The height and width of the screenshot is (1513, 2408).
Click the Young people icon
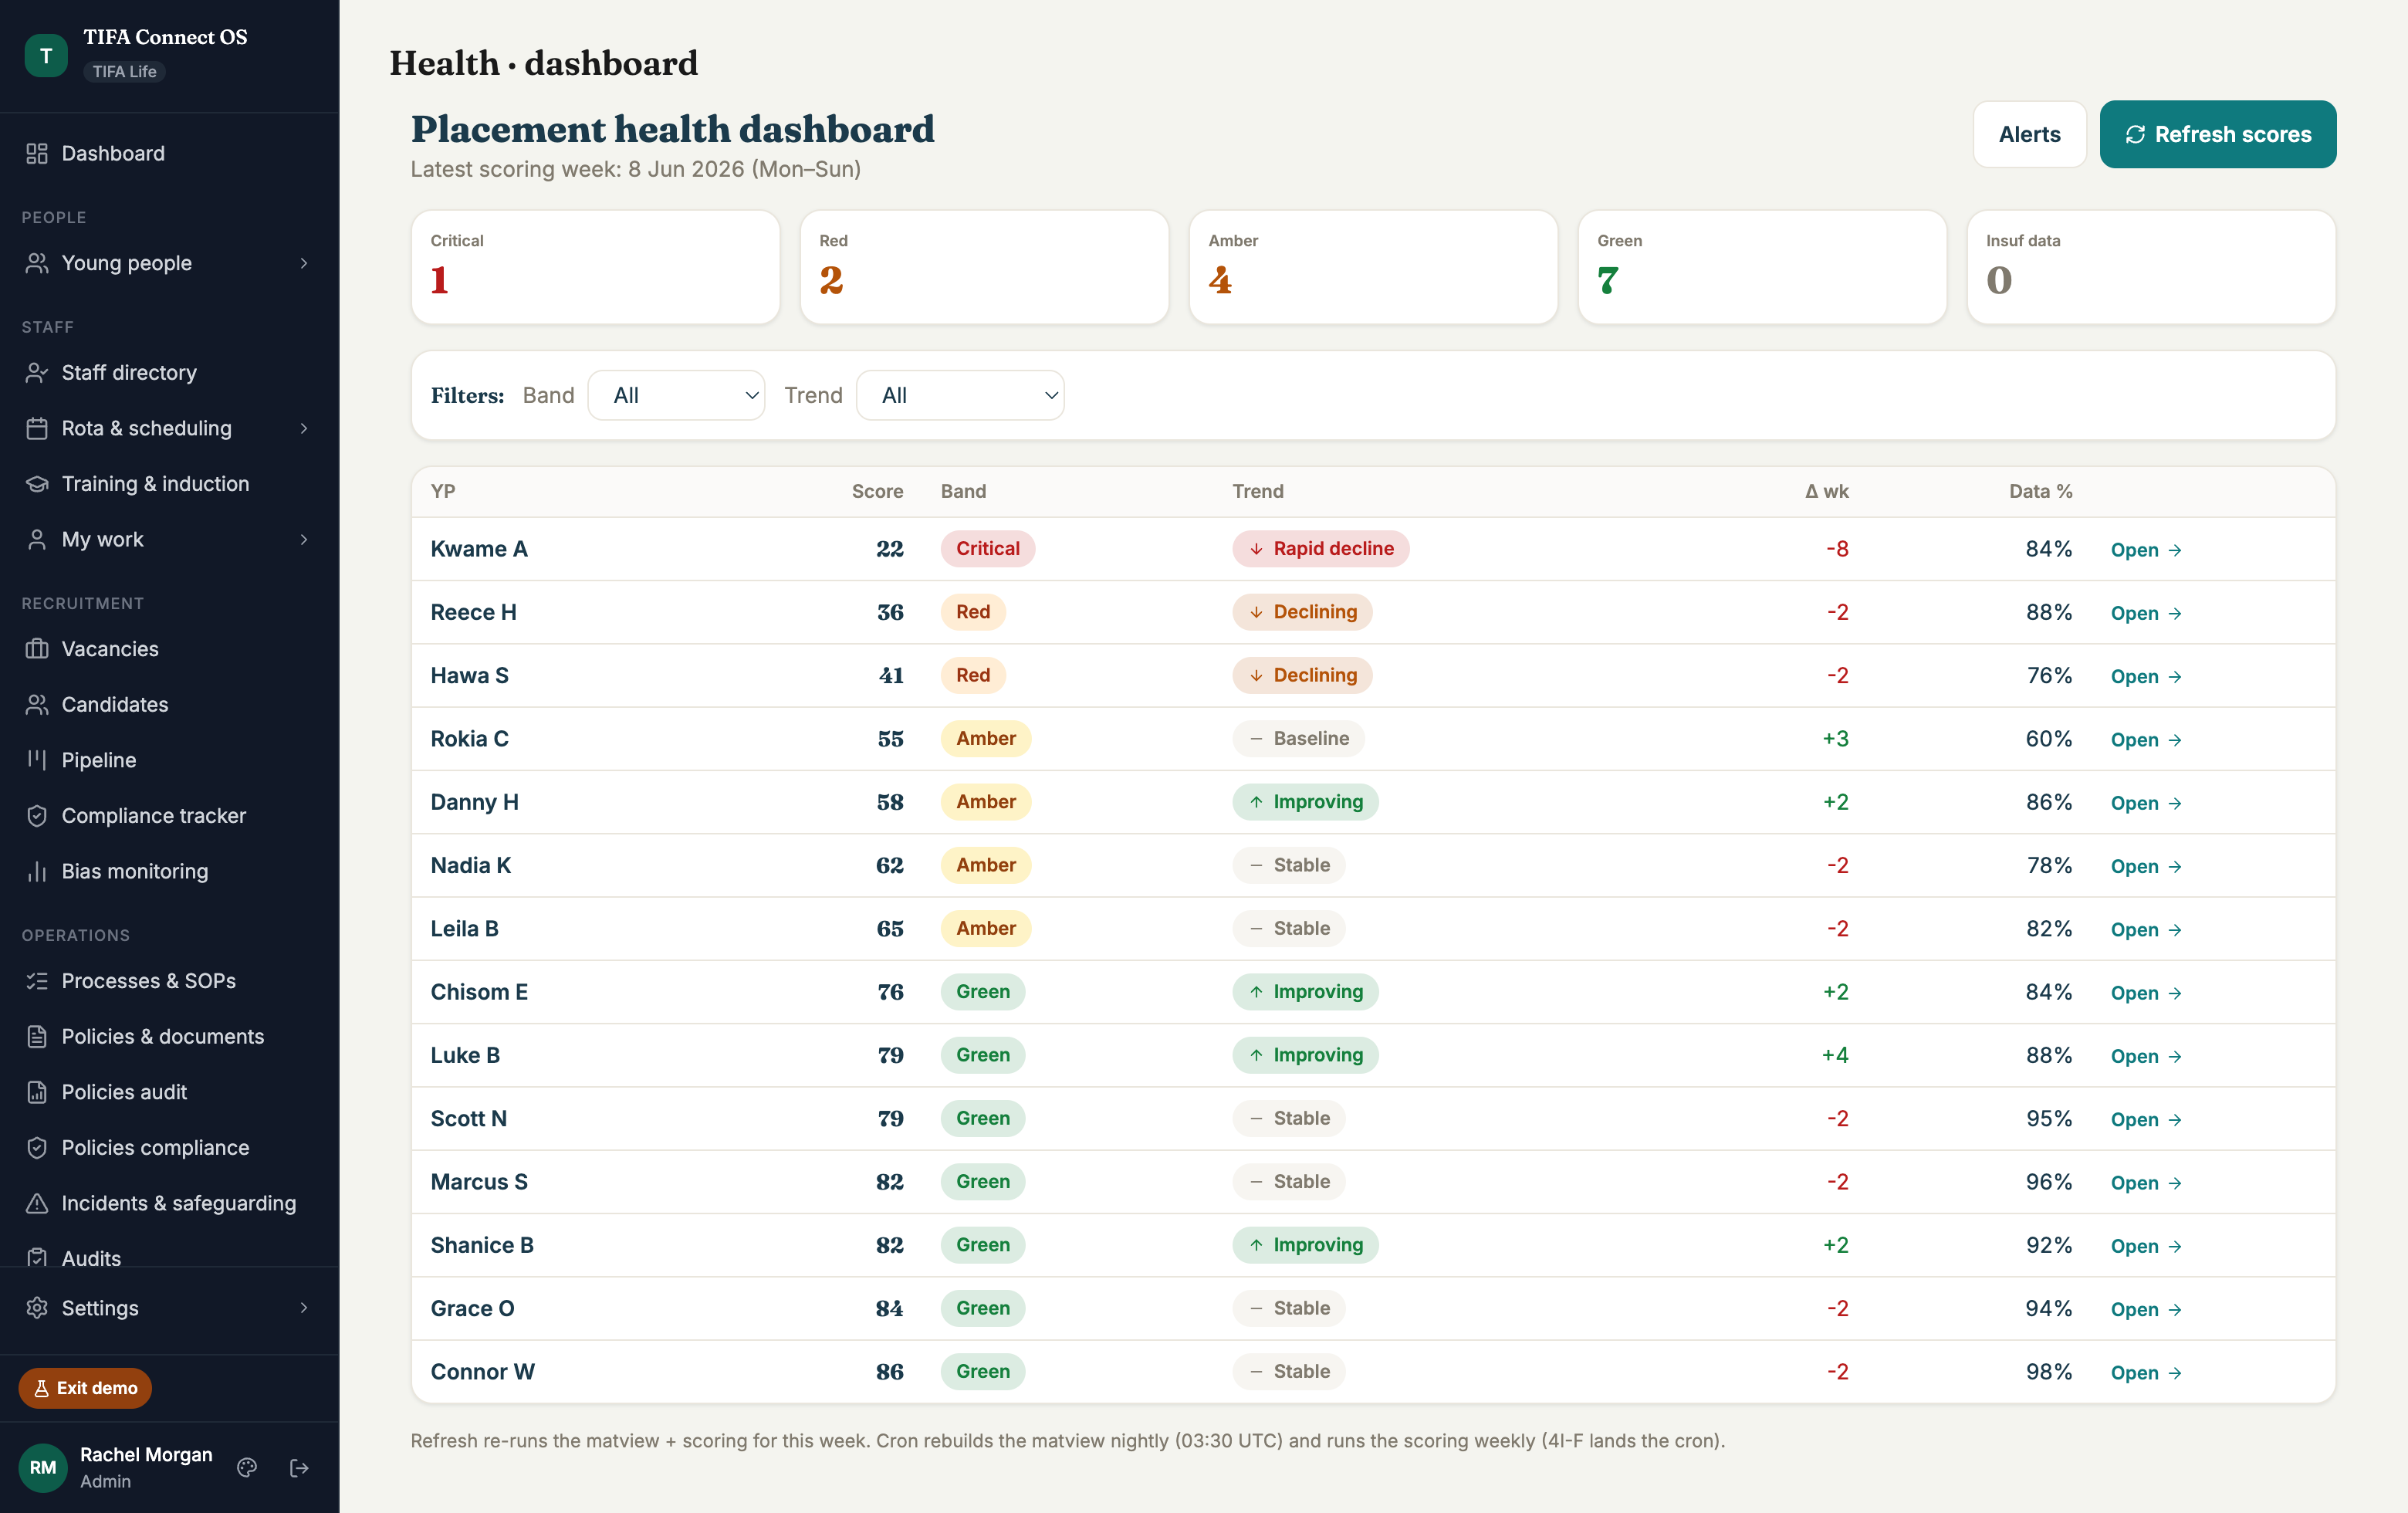pos(37,263)
